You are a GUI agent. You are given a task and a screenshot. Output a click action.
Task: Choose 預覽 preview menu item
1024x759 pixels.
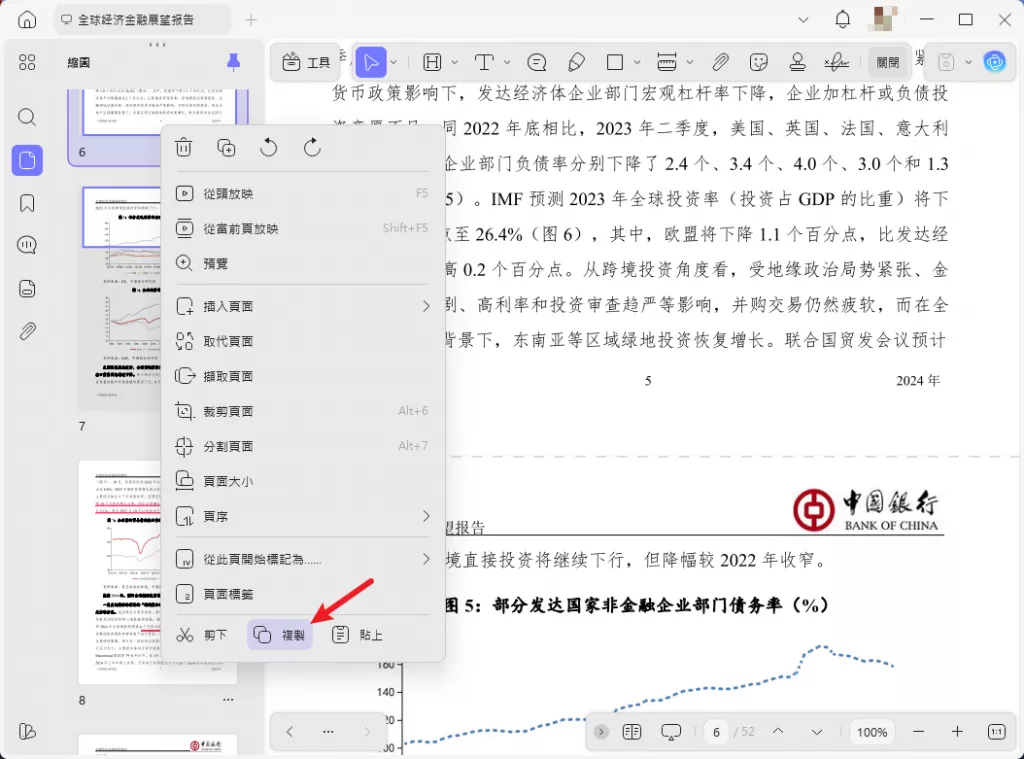click(x=302, y=263)
